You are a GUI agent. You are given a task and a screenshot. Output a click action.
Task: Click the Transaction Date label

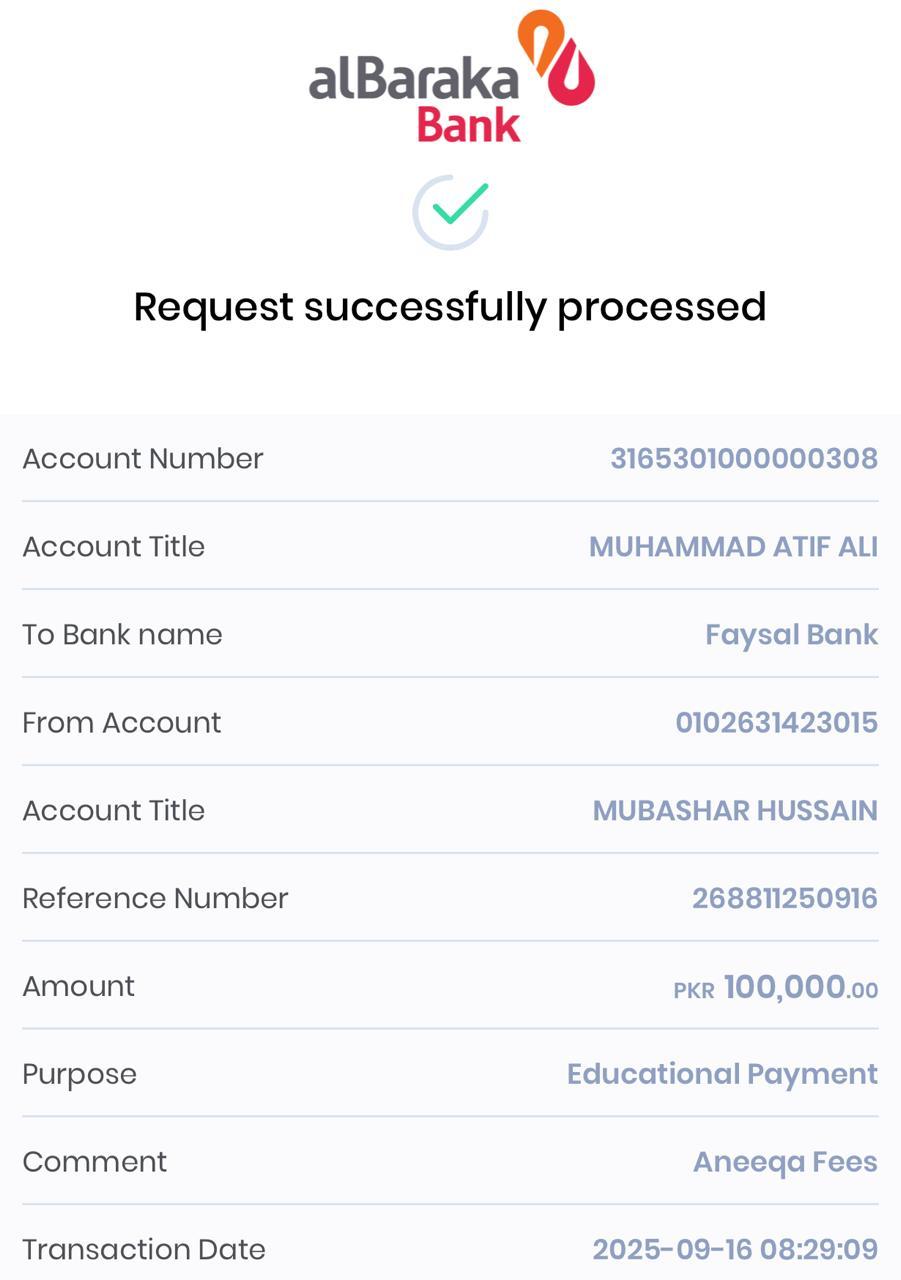[144, 1250]
